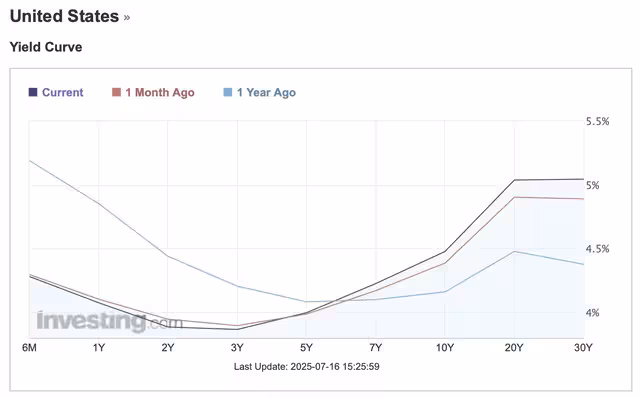Image resolution: width=640 pixels, height=398 pixels.
Task: Click the light blue 1 Year Ago swatch
Action: 228,92
